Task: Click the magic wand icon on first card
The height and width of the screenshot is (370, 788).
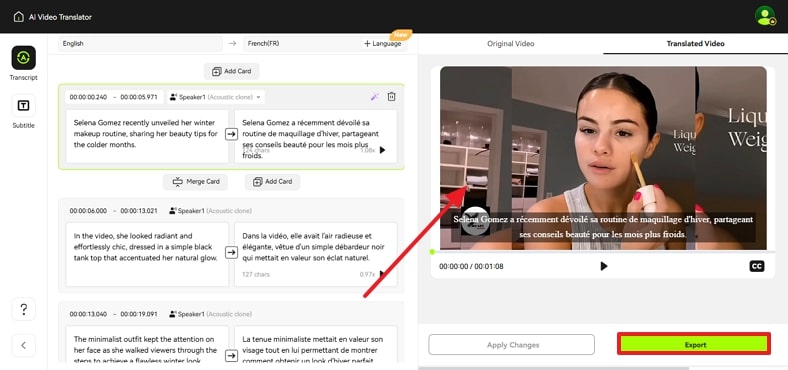Action: point(374,97)
